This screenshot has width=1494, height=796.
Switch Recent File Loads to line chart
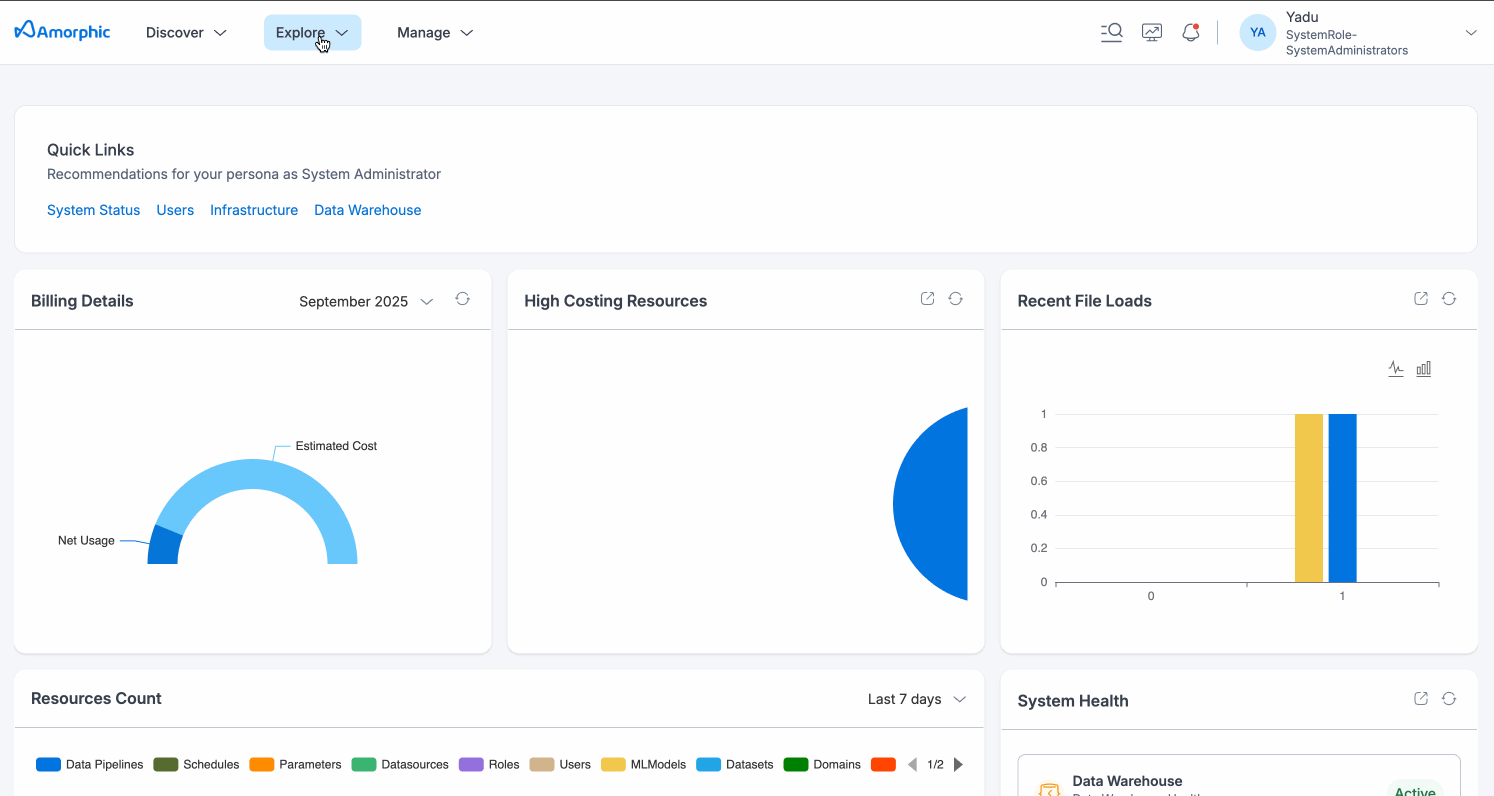coord(1396,369)
